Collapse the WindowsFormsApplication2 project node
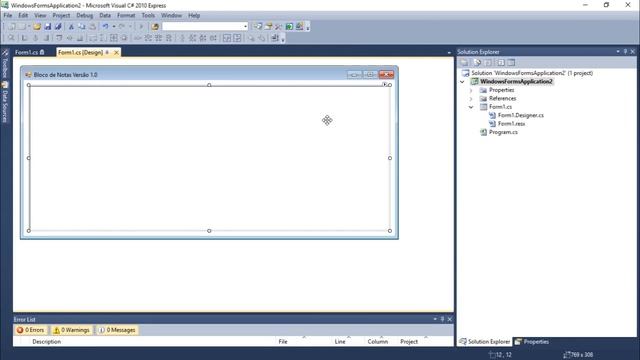The height and width of the screenshot is (360, 640). [462, 82]
